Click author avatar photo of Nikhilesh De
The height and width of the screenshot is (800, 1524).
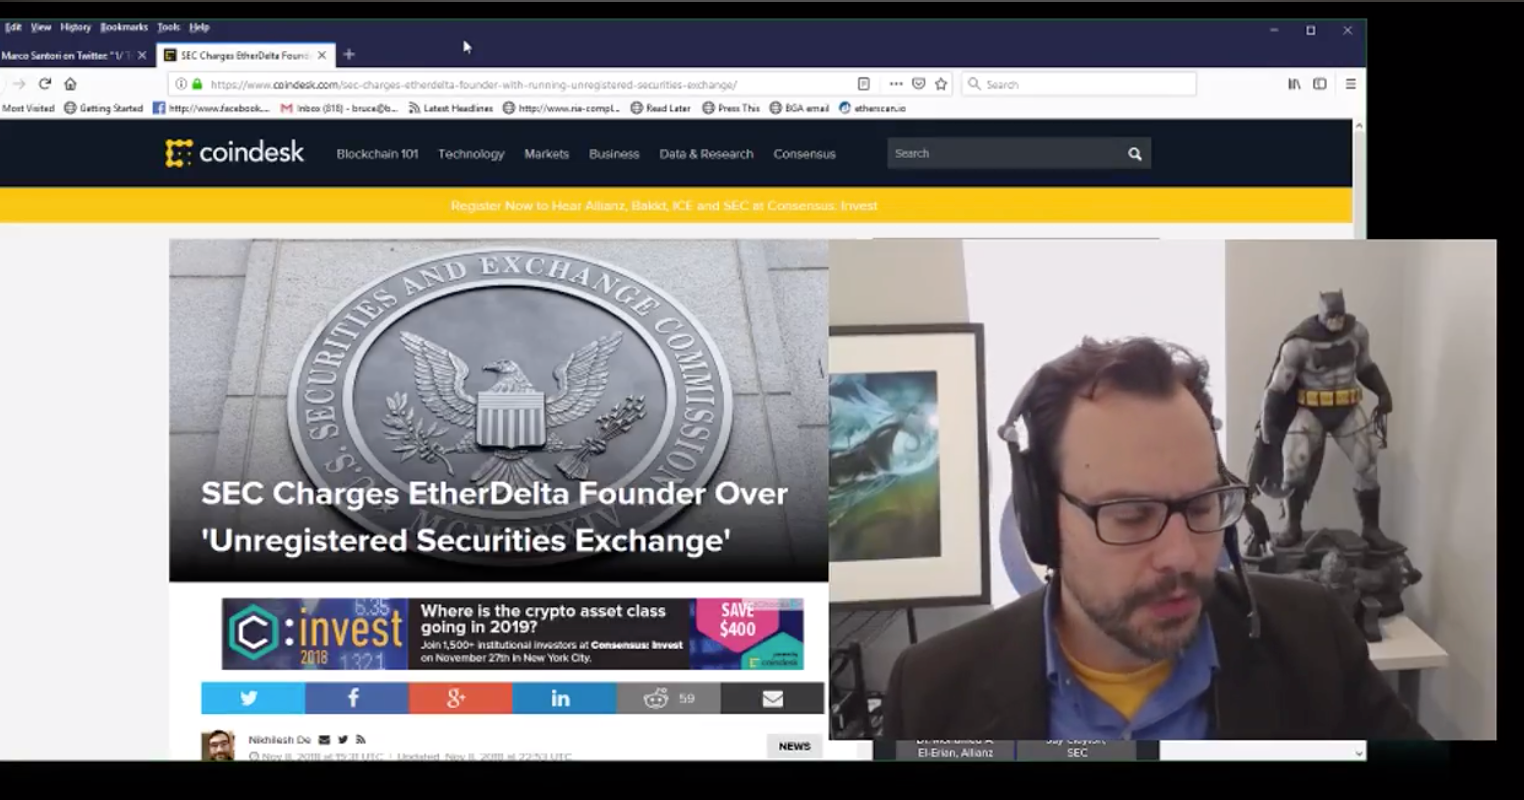pyautogui.click(x=218, y=745)
